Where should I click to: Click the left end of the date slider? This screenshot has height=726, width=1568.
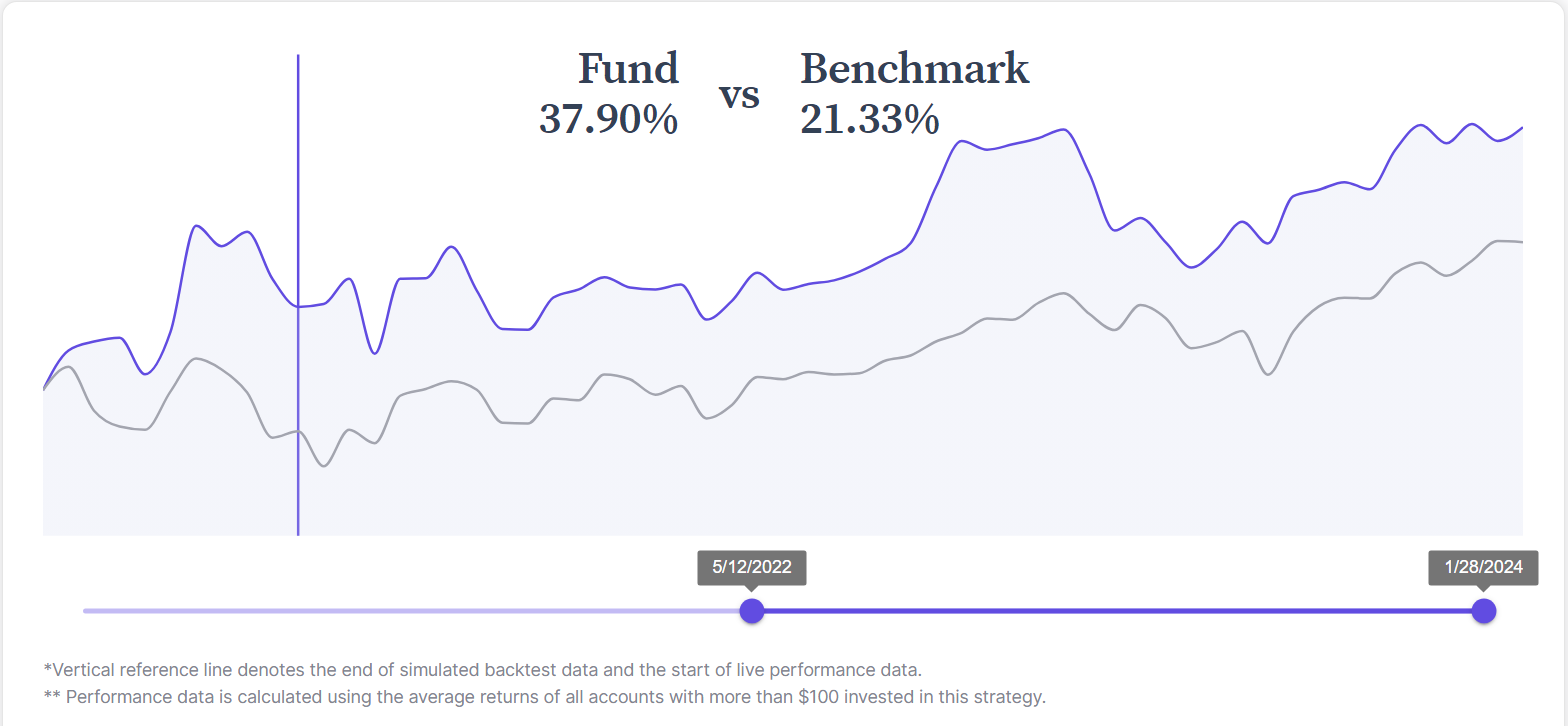(86, 610)
